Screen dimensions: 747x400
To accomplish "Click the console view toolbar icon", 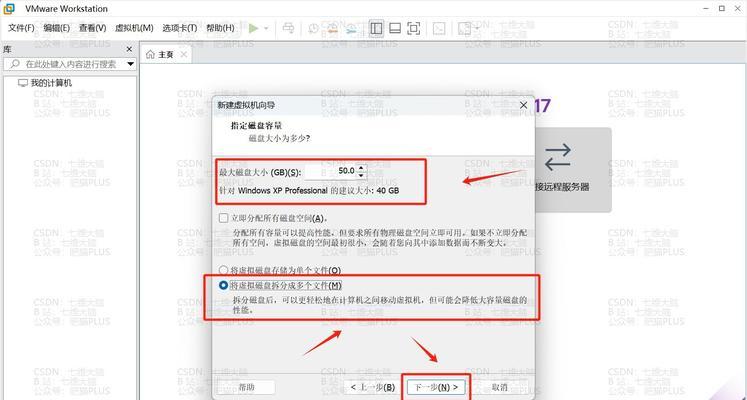I will (439, 29).
